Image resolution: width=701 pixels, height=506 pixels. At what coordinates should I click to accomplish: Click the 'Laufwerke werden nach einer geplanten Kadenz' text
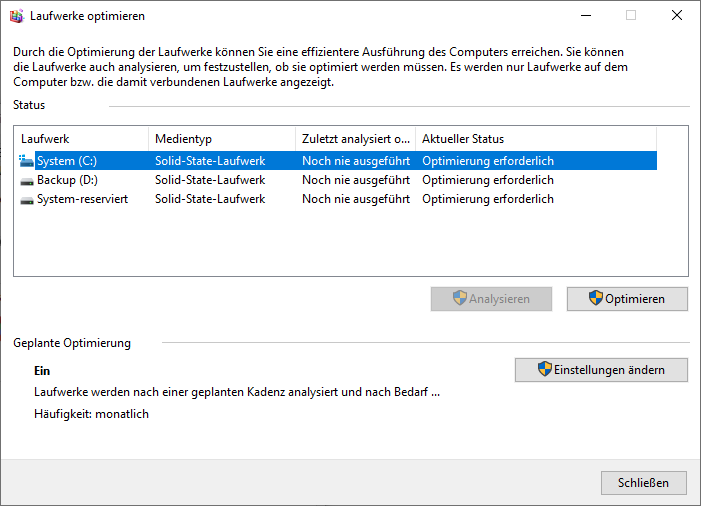pyautogui.click(x=237, y=392)
